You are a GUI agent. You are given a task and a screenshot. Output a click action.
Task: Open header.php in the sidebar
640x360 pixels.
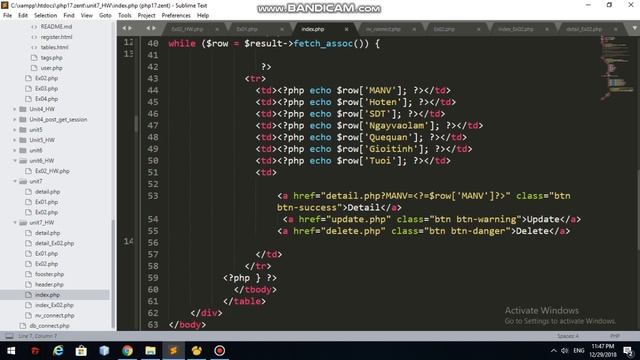[49, 284]
